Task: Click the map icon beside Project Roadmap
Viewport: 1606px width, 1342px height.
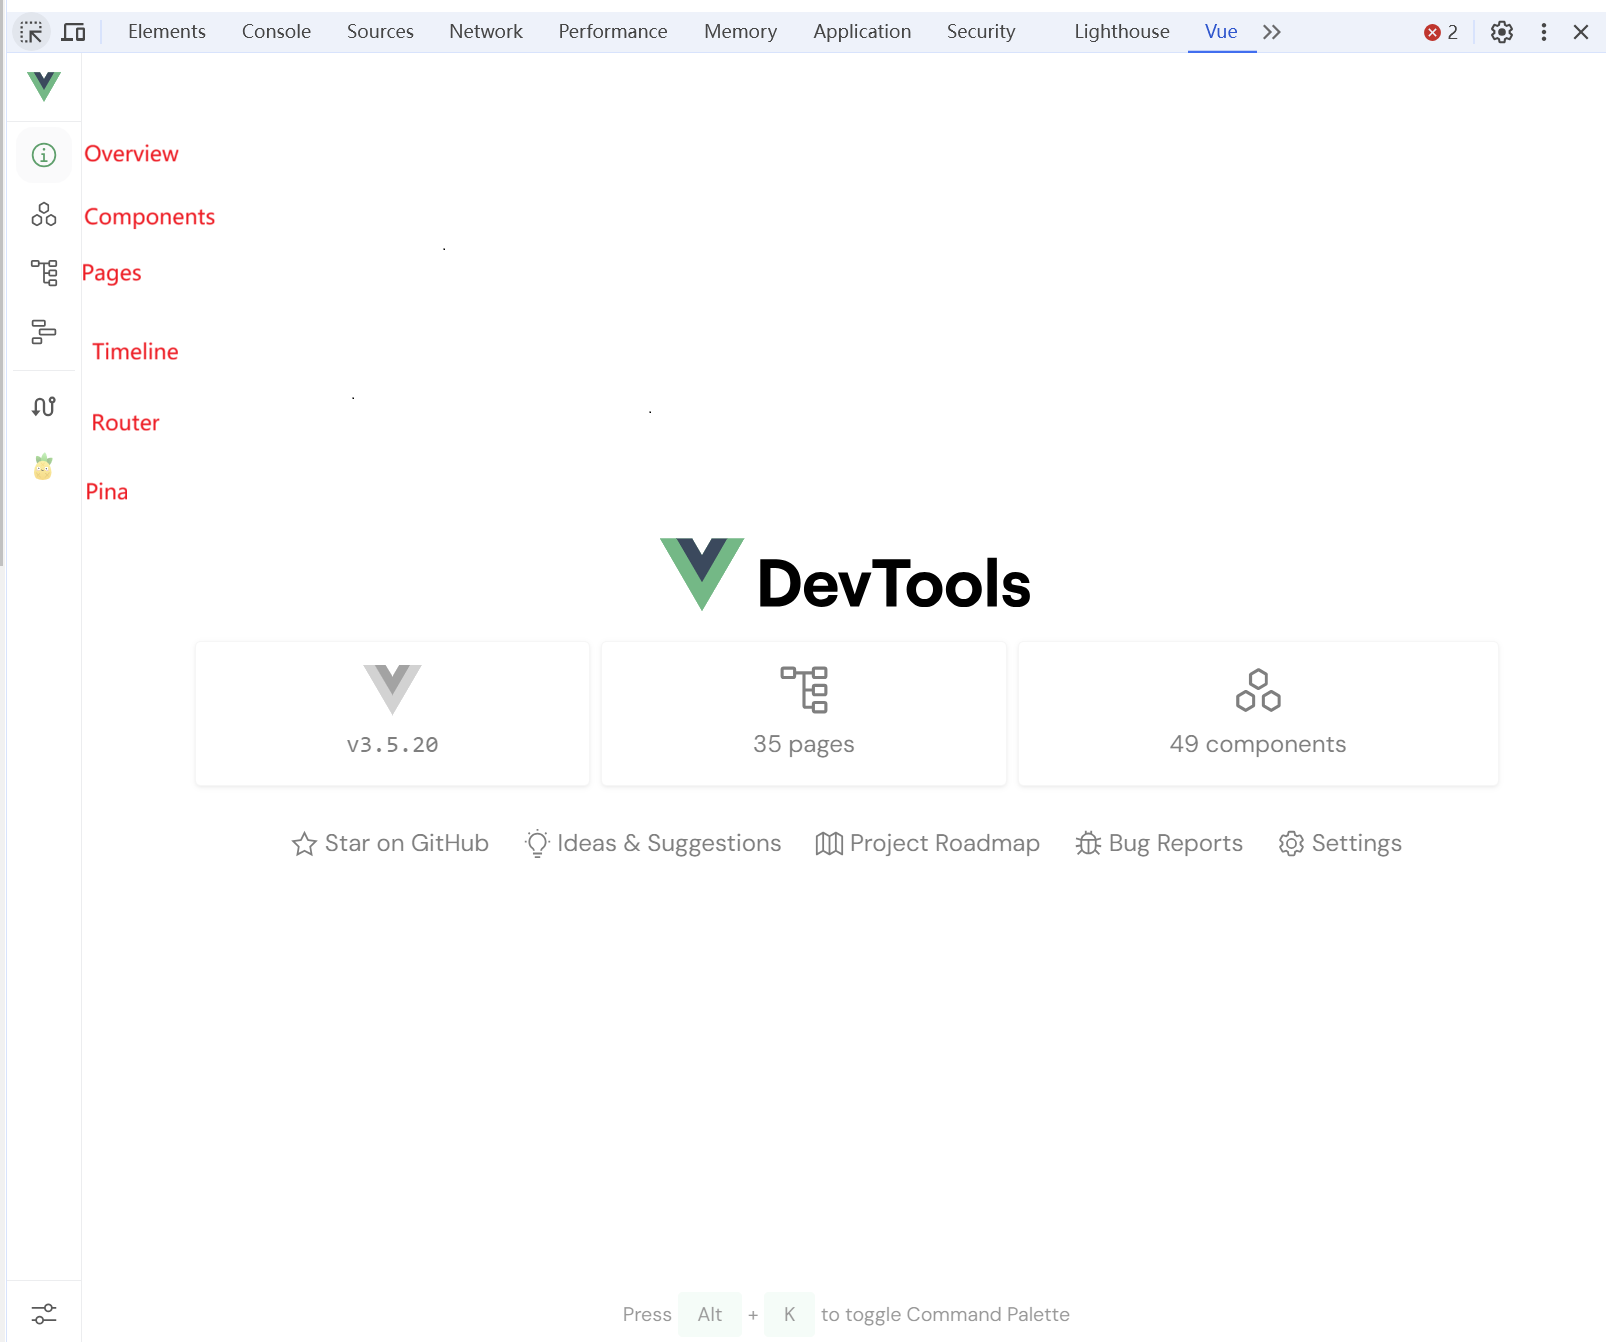Action: [829, 844]
